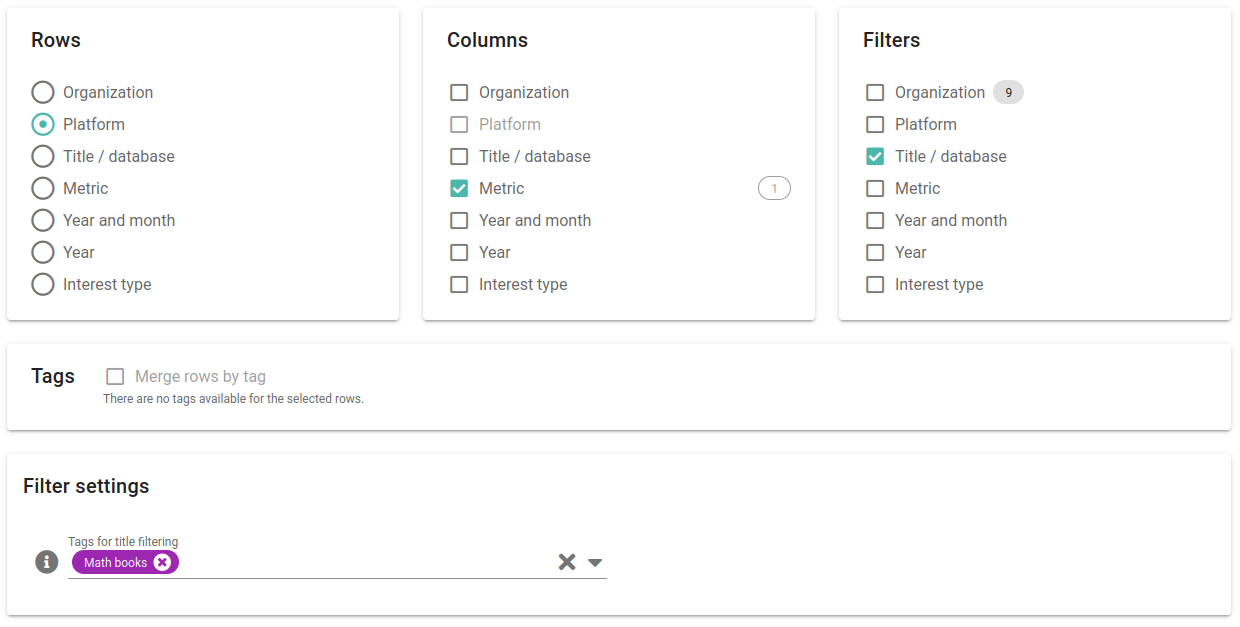Remove the Math books tag via its X icon
Screen dimensions: 1240x627
(x=163, y=561)
